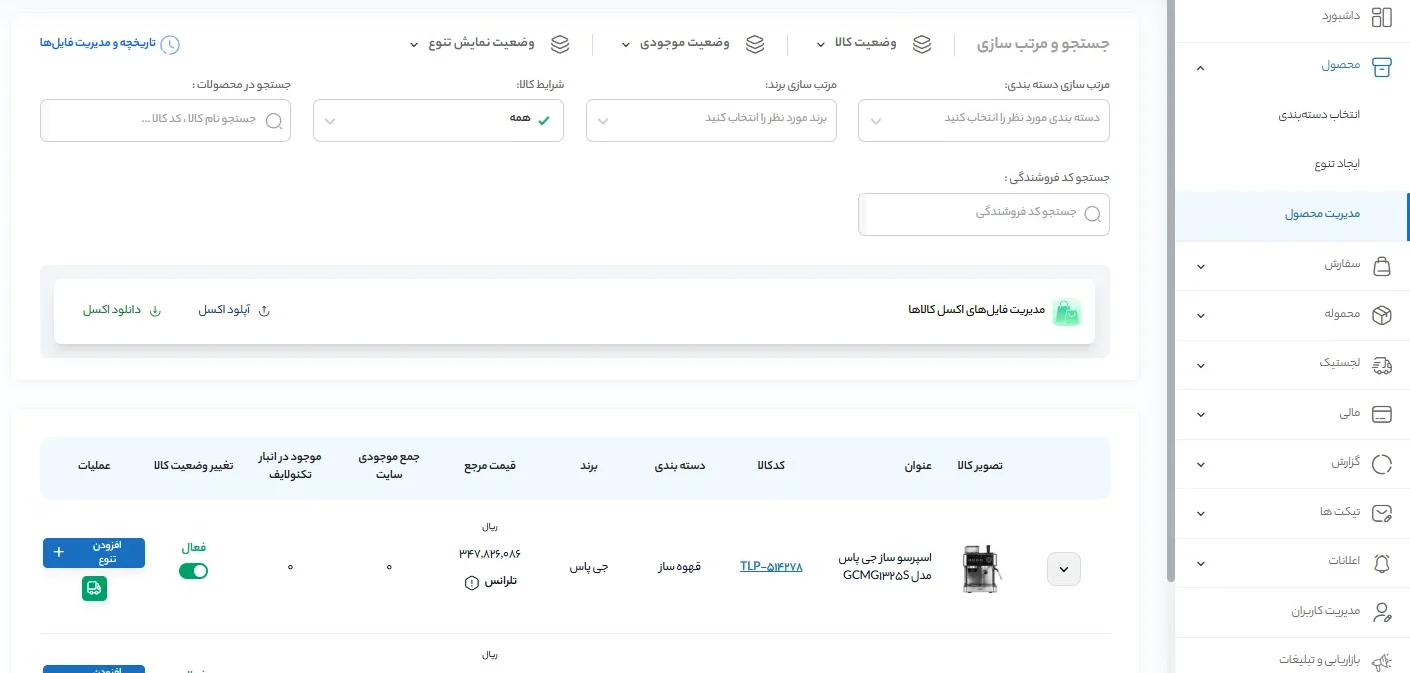The width and height of the screenshot is (1410, 673).
Task: Click the green truck icon in the operations column
Action: click(94, 589)
